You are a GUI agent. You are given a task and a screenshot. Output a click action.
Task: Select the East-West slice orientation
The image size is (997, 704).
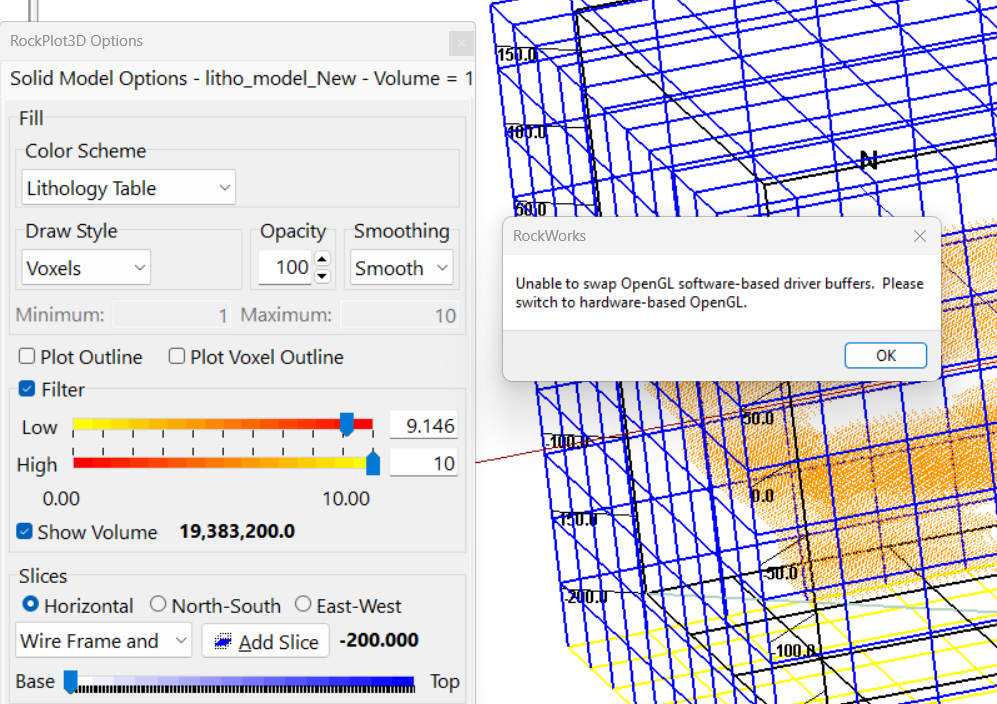pos(303,605)
